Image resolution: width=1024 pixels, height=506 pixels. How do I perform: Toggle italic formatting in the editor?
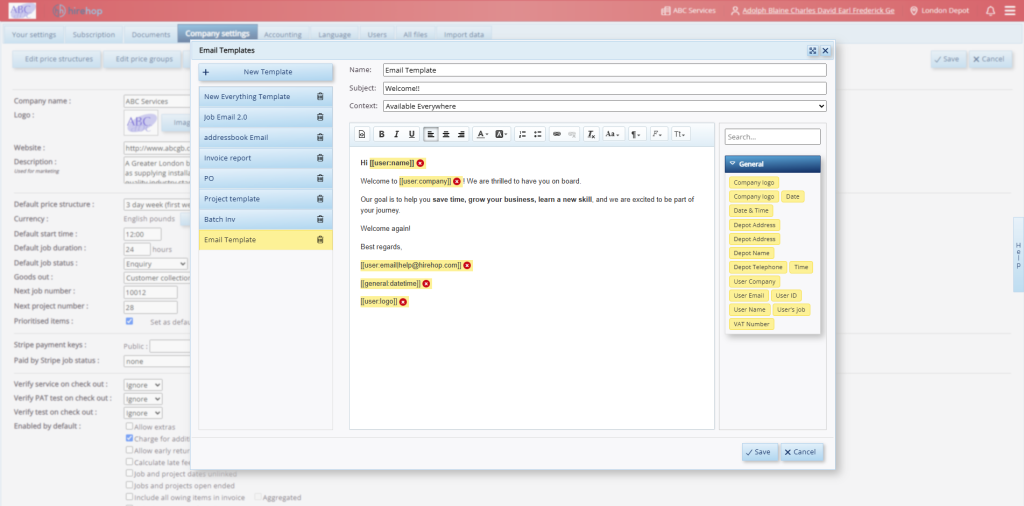point(396,134)
